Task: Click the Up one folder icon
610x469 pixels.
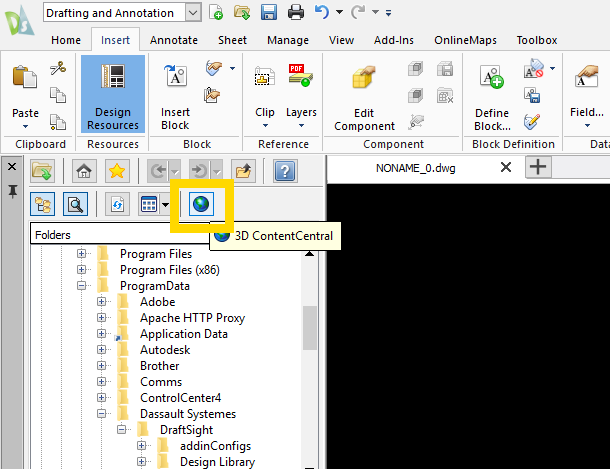Action: (243, 171)
